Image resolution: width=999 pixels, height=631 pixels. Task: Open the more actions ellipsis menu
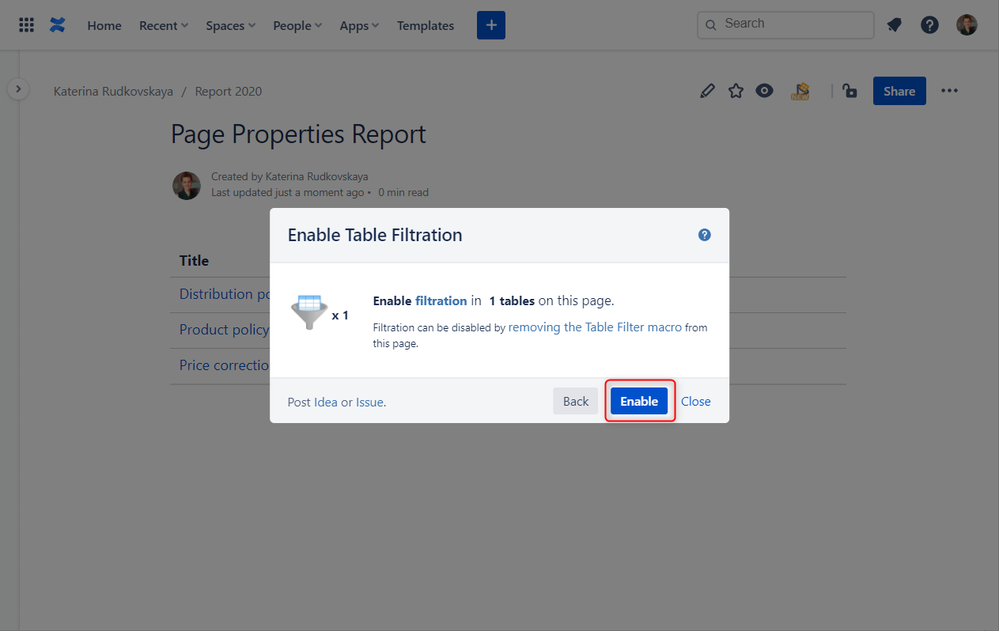(949, 91)
